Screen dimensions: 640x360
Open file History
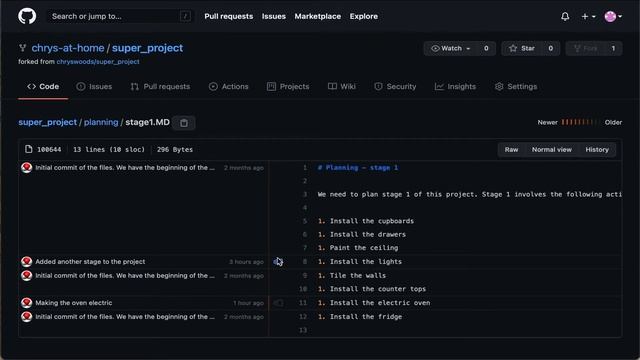pos(597,149)
